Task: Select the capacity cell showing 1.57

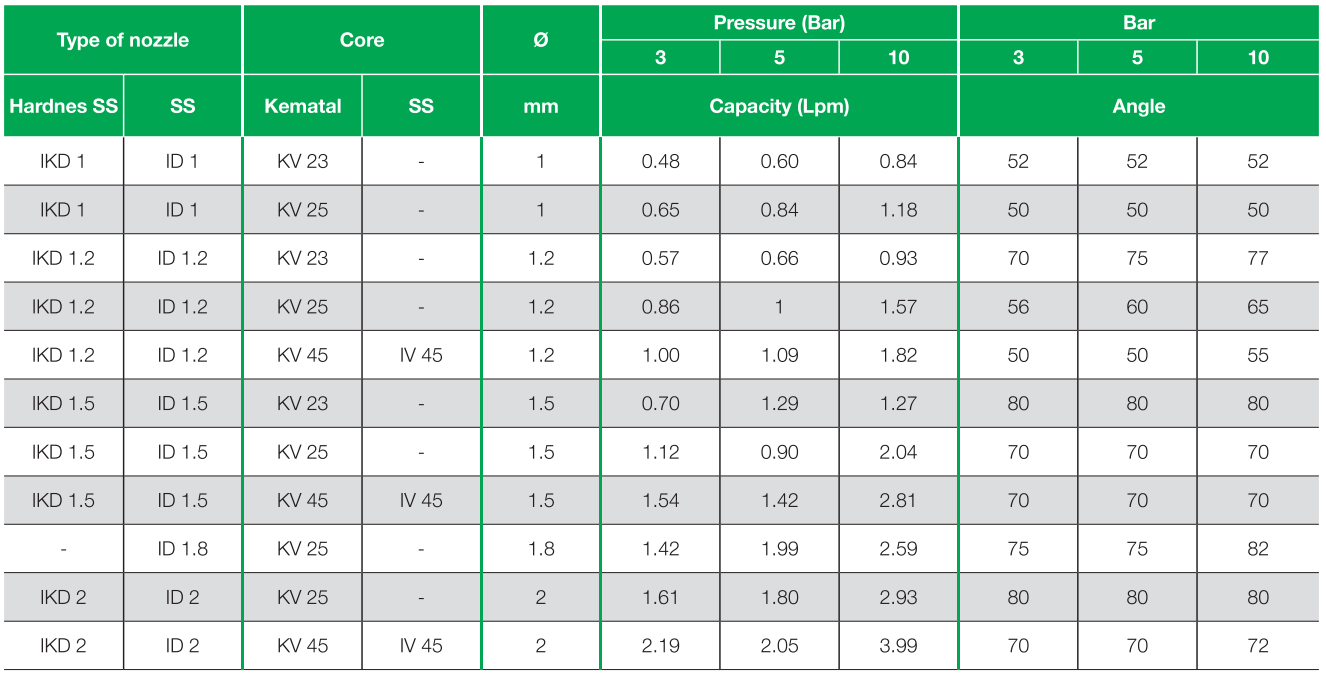Action: pos(898,307)
